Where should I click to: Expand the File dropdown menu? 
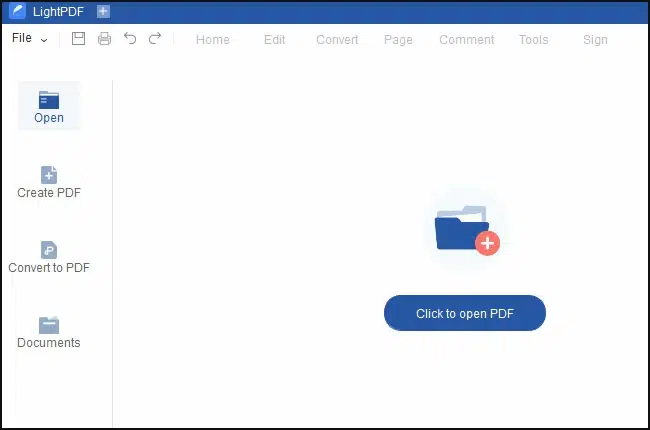[x=29, y=38]
